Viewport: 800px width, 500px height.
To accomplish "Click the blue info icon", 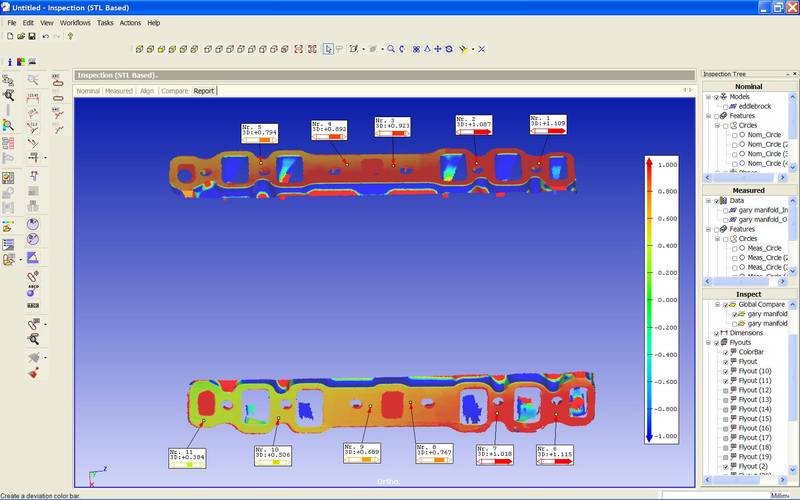I will [x=9, y=62].
